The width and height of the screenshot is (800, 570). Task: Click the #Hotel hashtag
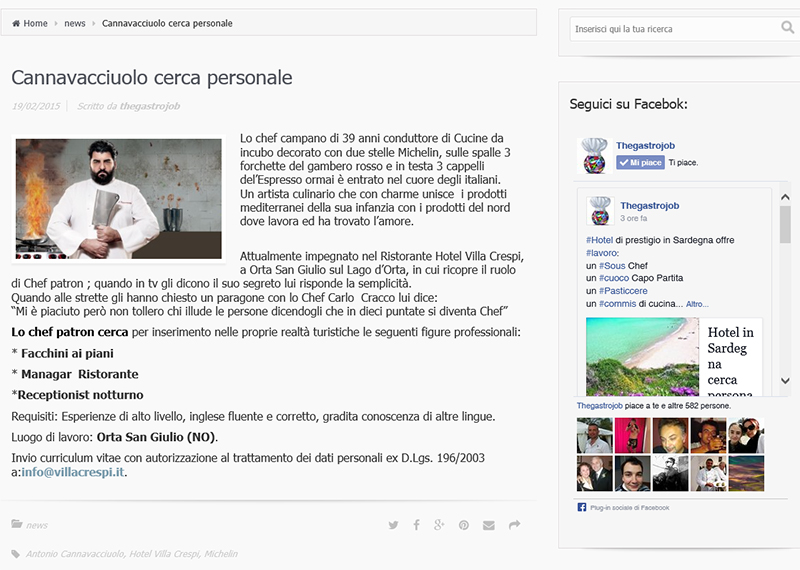tap(599, 240)
